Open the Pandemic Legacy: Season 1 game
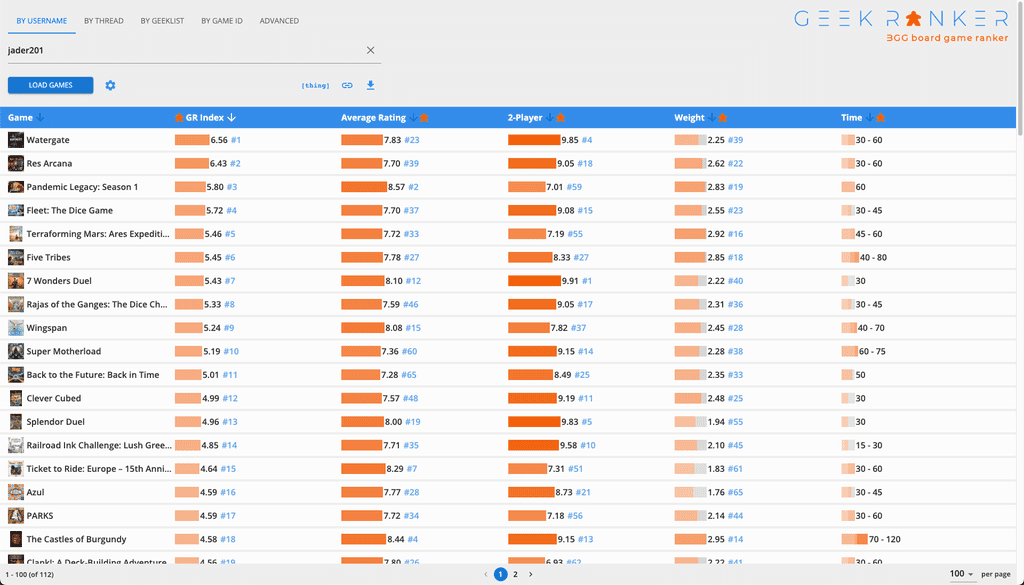1024x585 pixels. click(x=82, y=187)
